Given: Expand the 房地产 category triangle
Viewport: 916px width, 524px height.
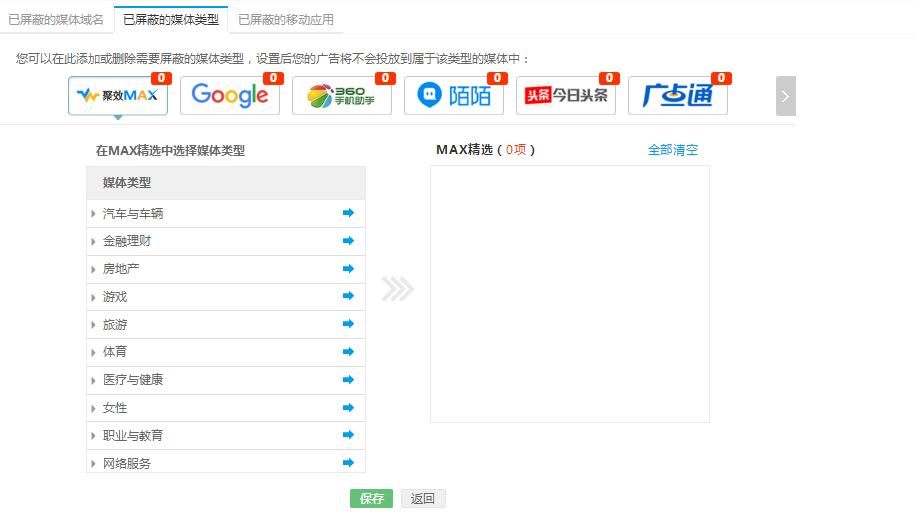Looking at the screenshot, I should [x=93, y=270].
